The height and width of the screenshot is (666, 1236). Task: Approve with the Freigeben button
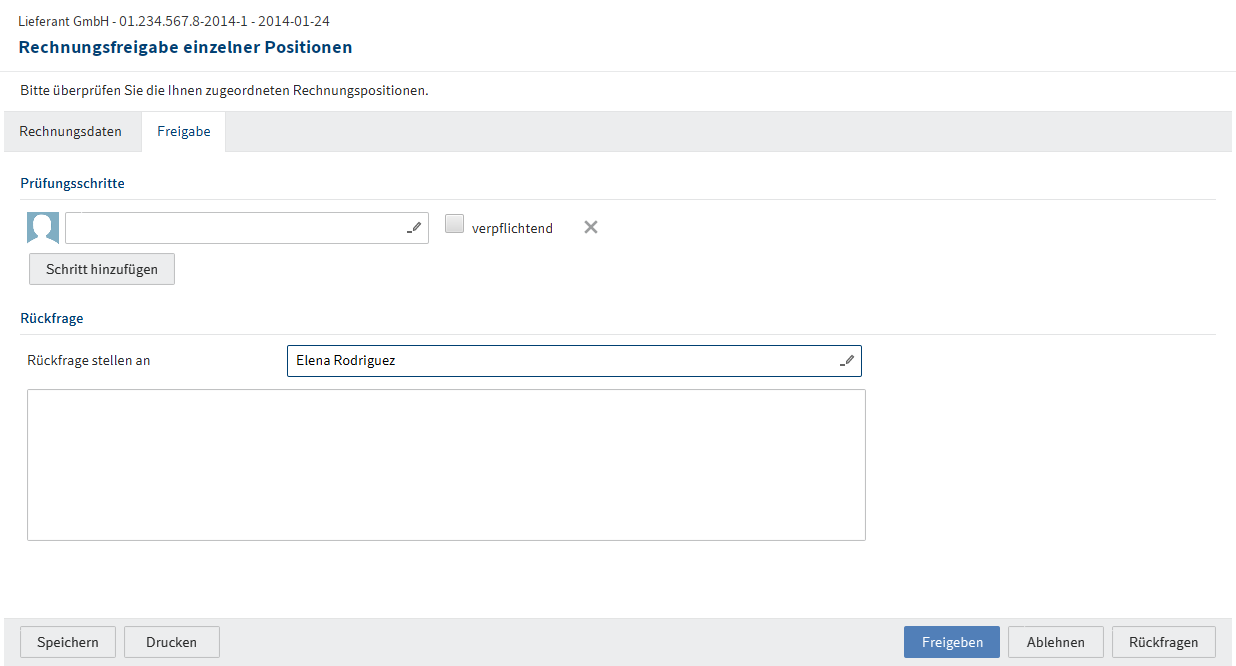coord(952,642)
